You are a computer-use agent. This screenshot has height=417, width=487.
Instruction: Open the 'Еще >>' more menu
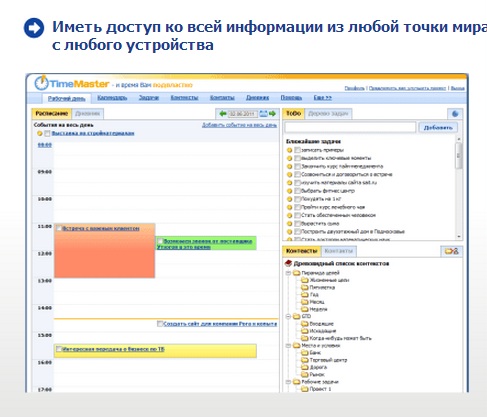[x=322, y=98]
